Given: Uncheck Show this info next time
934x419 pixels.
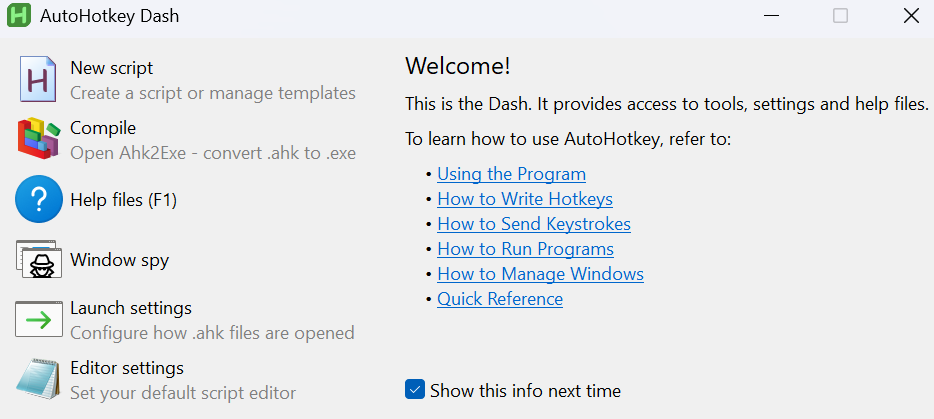Looking at the screenshot, I should (415, 390).
